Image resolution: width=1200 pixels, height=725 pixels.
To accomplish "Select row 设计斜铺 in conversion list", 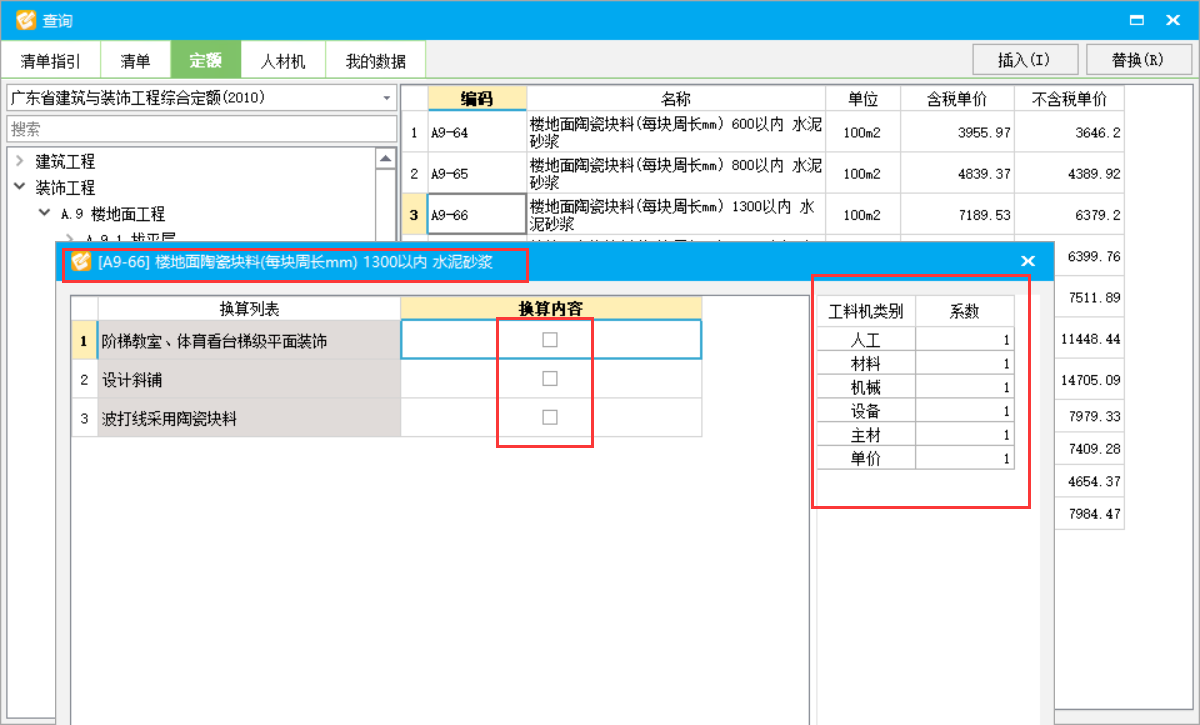I will [249, 380].
